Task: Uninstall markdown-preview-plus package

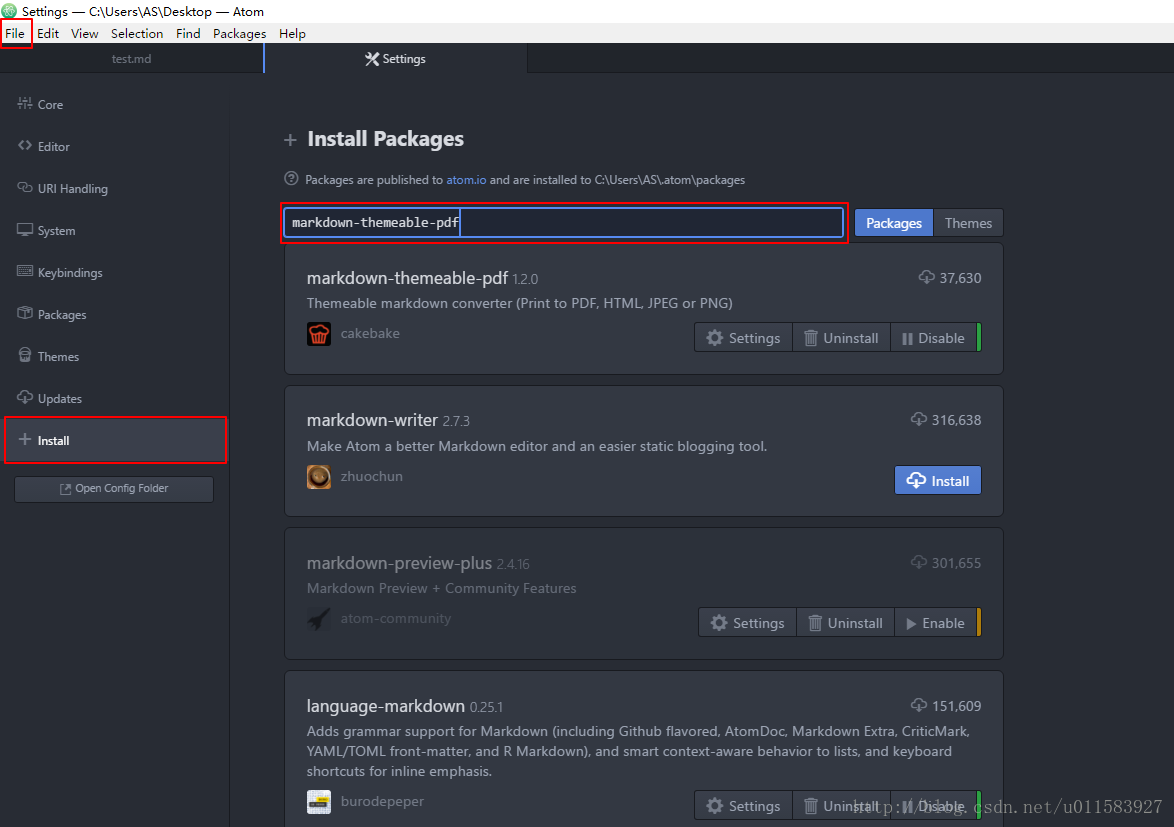Action: pos(845,623)
